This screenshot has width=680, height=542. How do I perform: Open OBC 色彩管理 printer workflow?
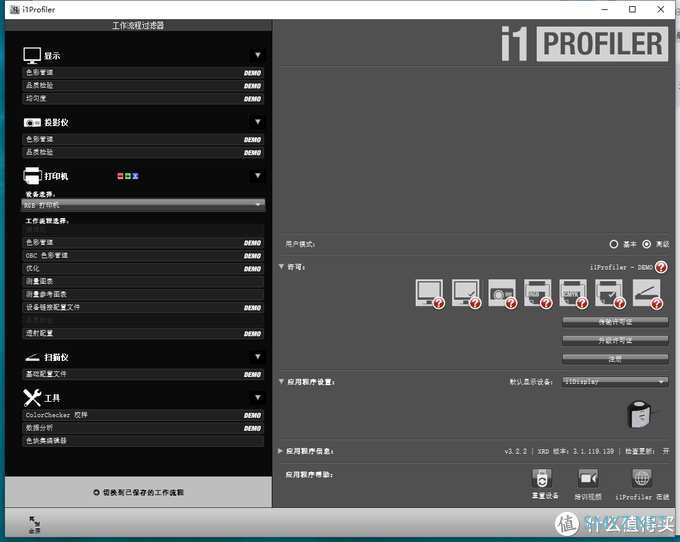(143, 256)
